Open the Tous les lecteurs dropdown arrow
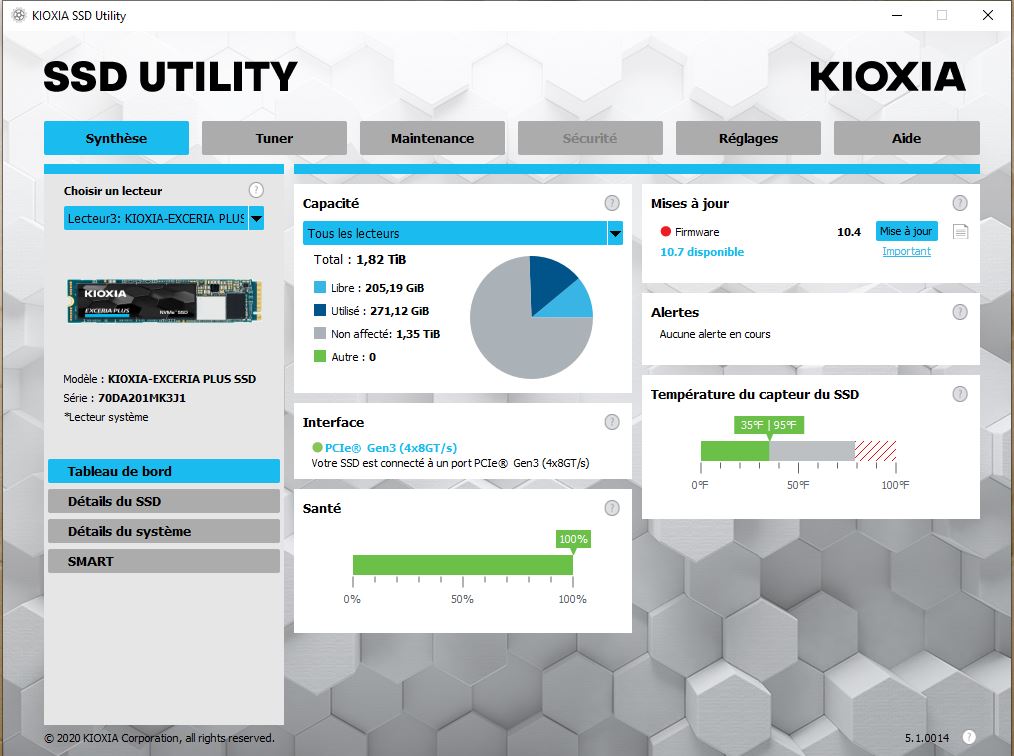The image size is (1014, 756). coord(615,233)
